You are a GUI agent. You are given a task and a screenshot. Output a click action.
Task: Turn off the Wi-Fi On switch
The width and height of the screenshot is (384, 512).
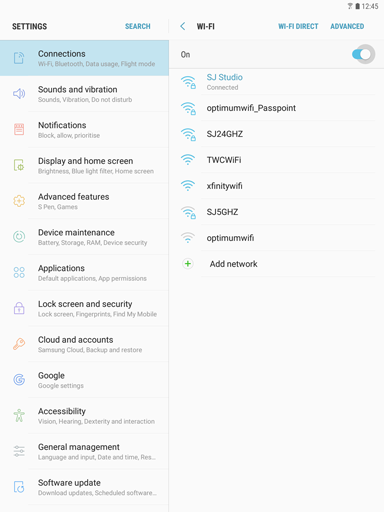click(362, 54)
